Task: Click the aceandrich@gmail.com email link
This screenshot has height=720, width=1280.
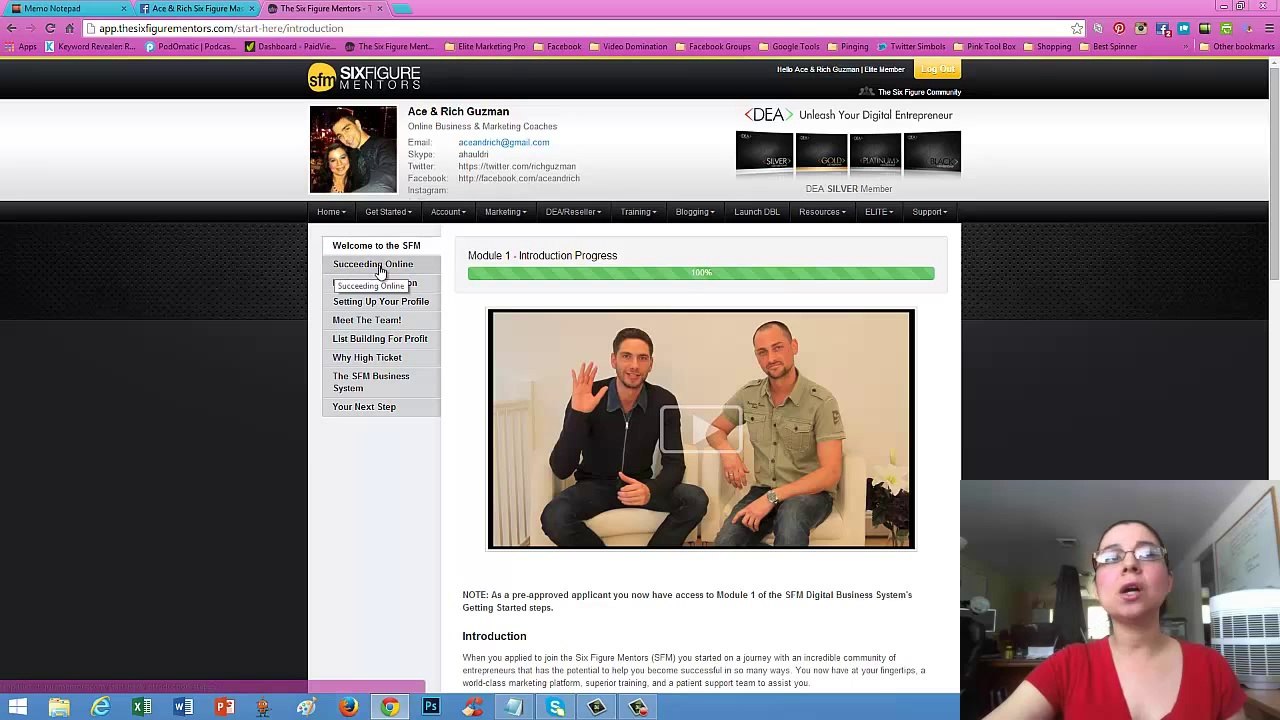Action: point(503,142)
